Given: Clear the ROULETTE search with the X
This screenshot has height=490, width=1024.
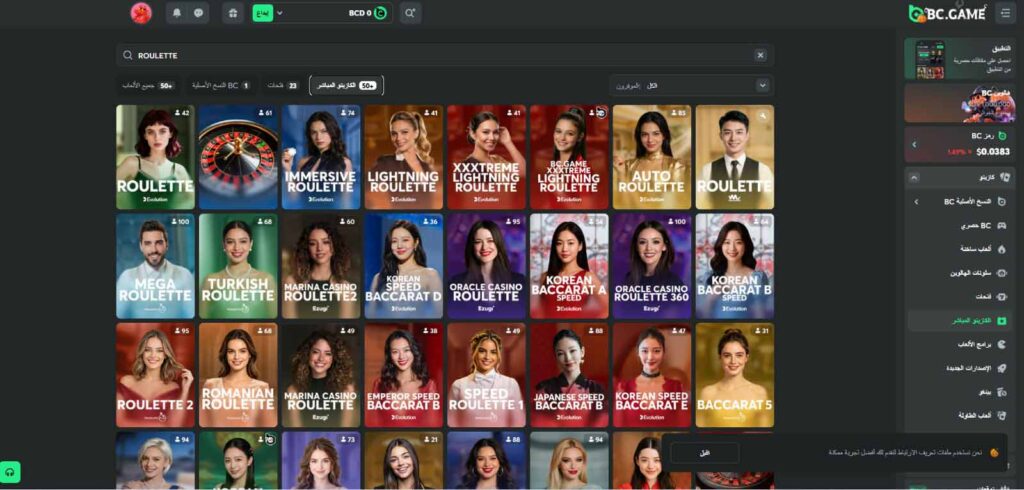Looking at the screenshot, I should pos(760,56).
